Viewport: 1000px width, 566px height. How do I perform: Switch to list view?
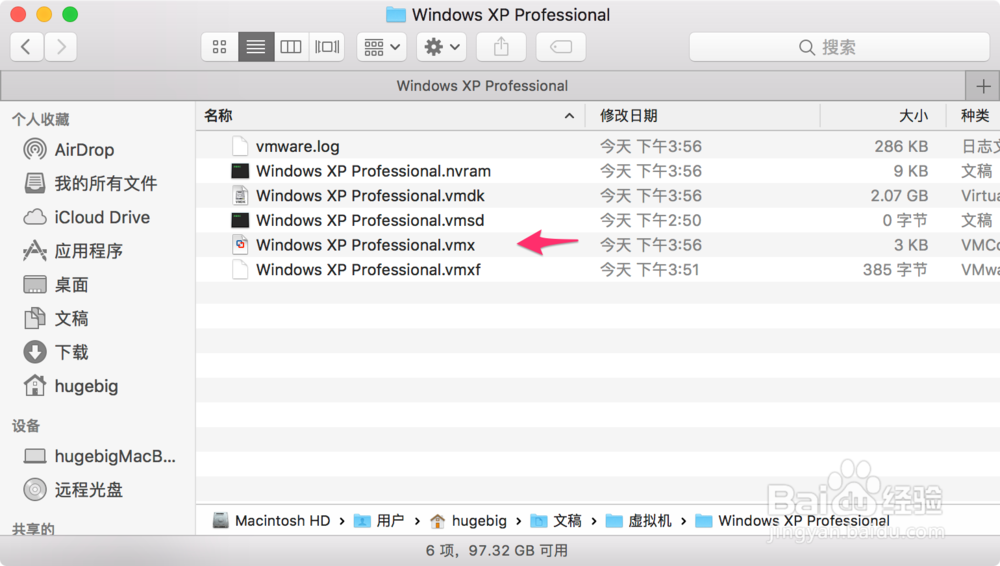pyautogui.click(x=256, y=47)
